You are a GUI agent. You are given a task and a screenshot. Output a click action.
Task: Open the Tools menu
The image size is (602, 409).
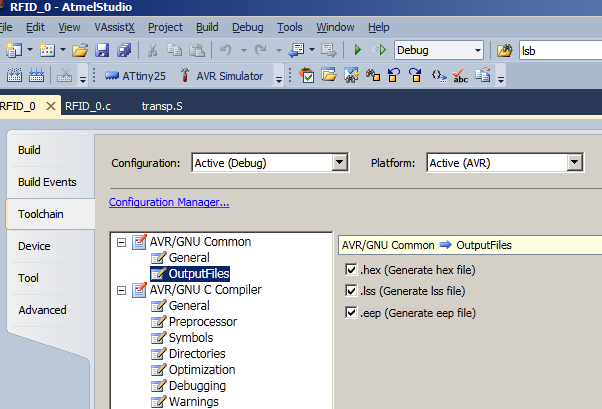(x=290, y=27)
